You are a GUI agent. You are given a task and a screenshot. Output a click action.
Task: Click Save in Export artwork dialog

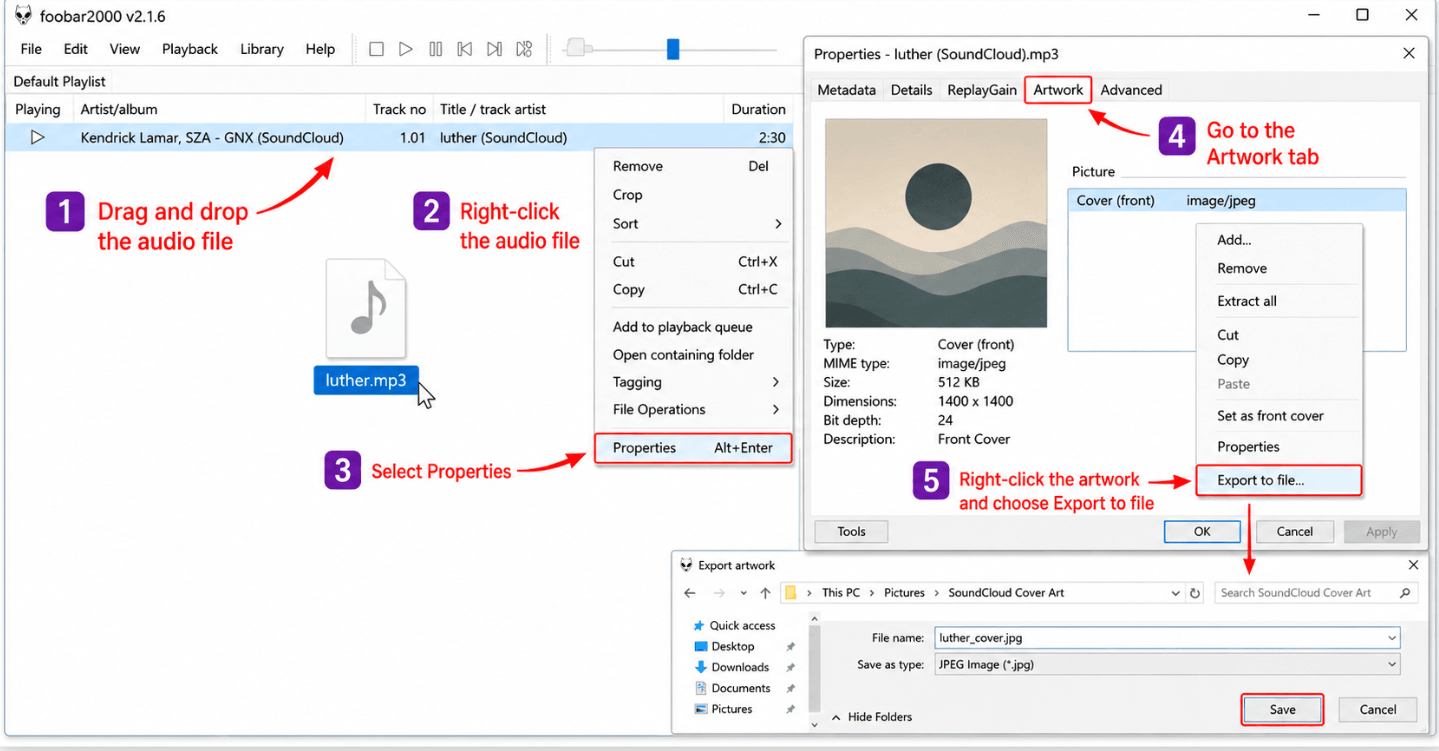click(x=1282, y=710)
